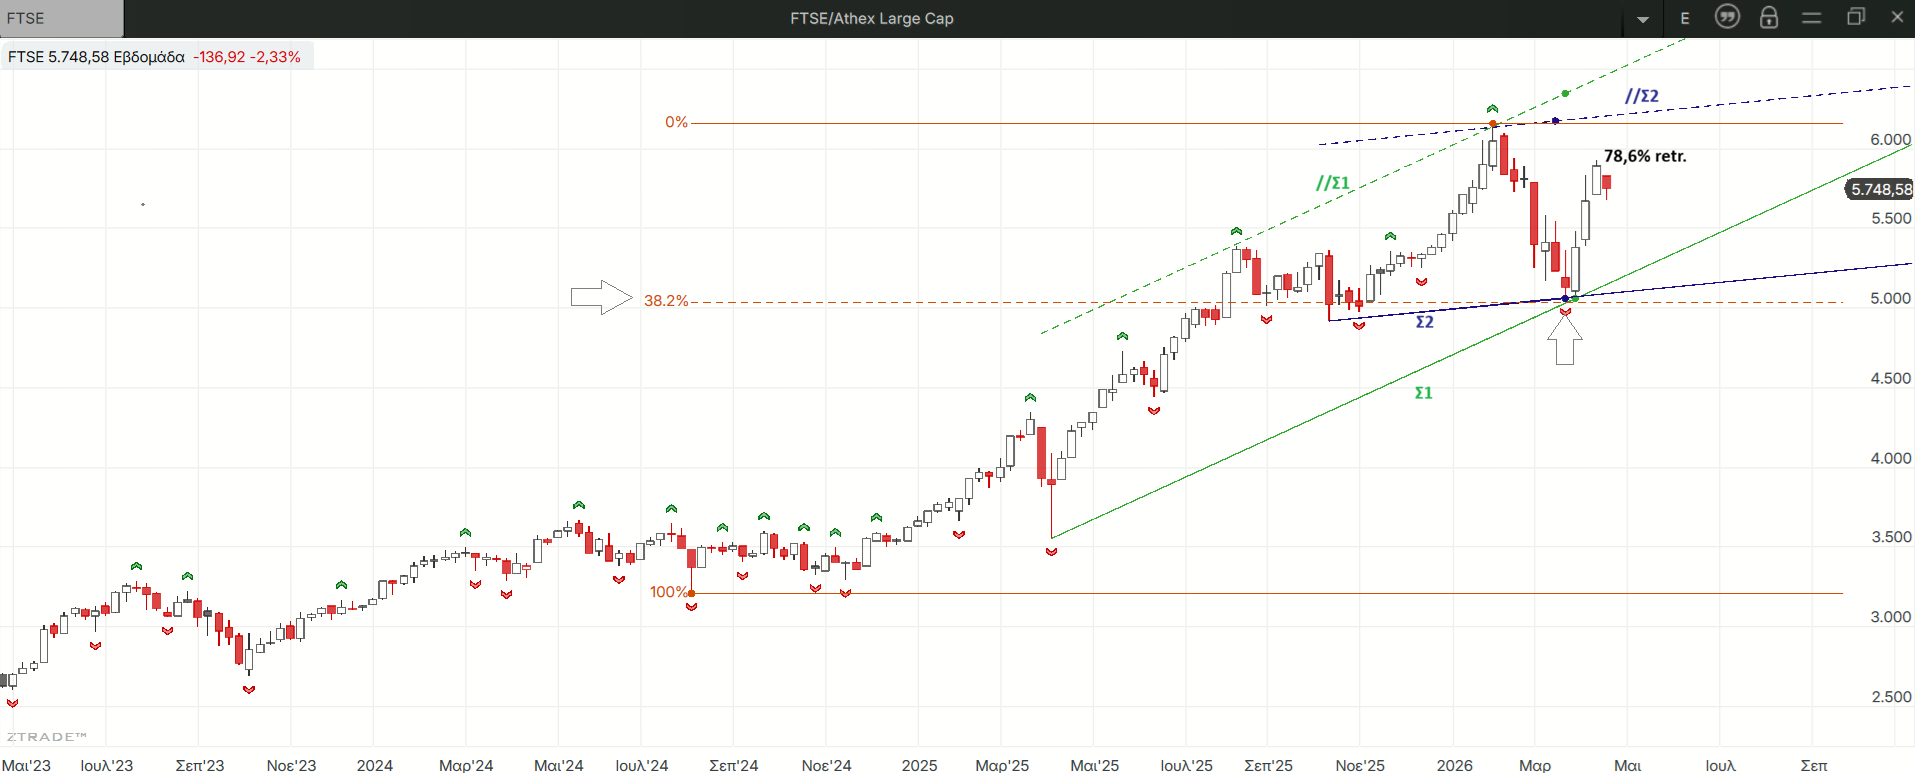1915x773 pixels.
Task: Click the 100% Fibonacci anchor point
Action: (691, 593)
